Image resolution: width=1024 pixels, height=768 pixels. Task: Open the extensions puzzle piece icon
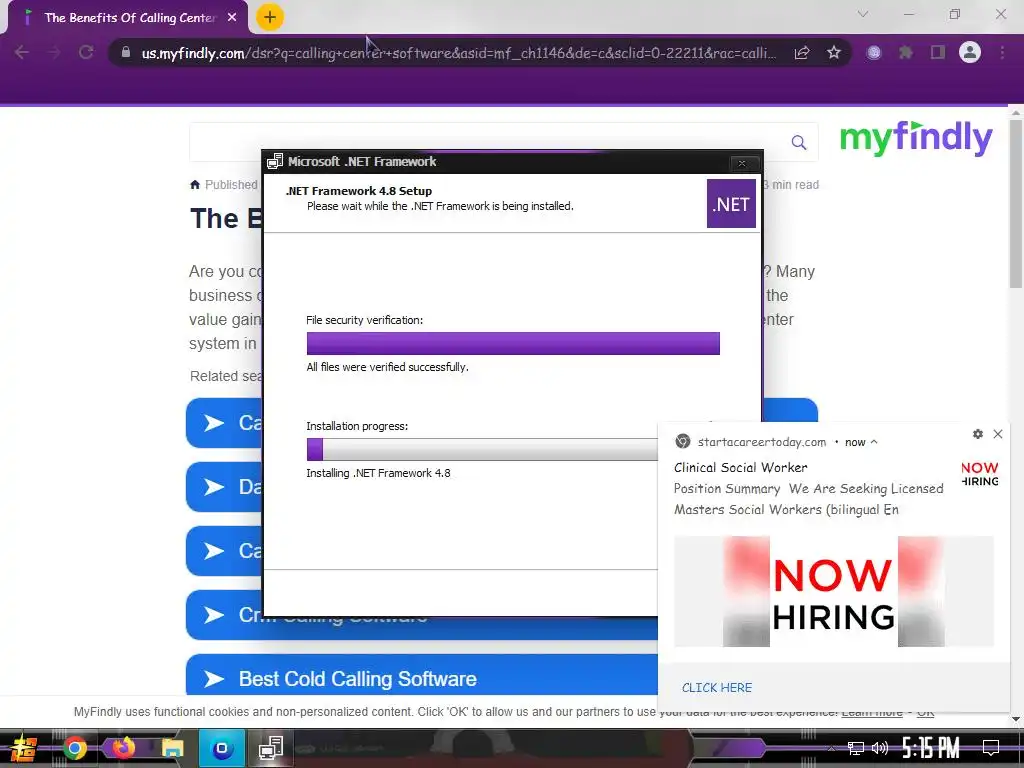tap(906, 53)
